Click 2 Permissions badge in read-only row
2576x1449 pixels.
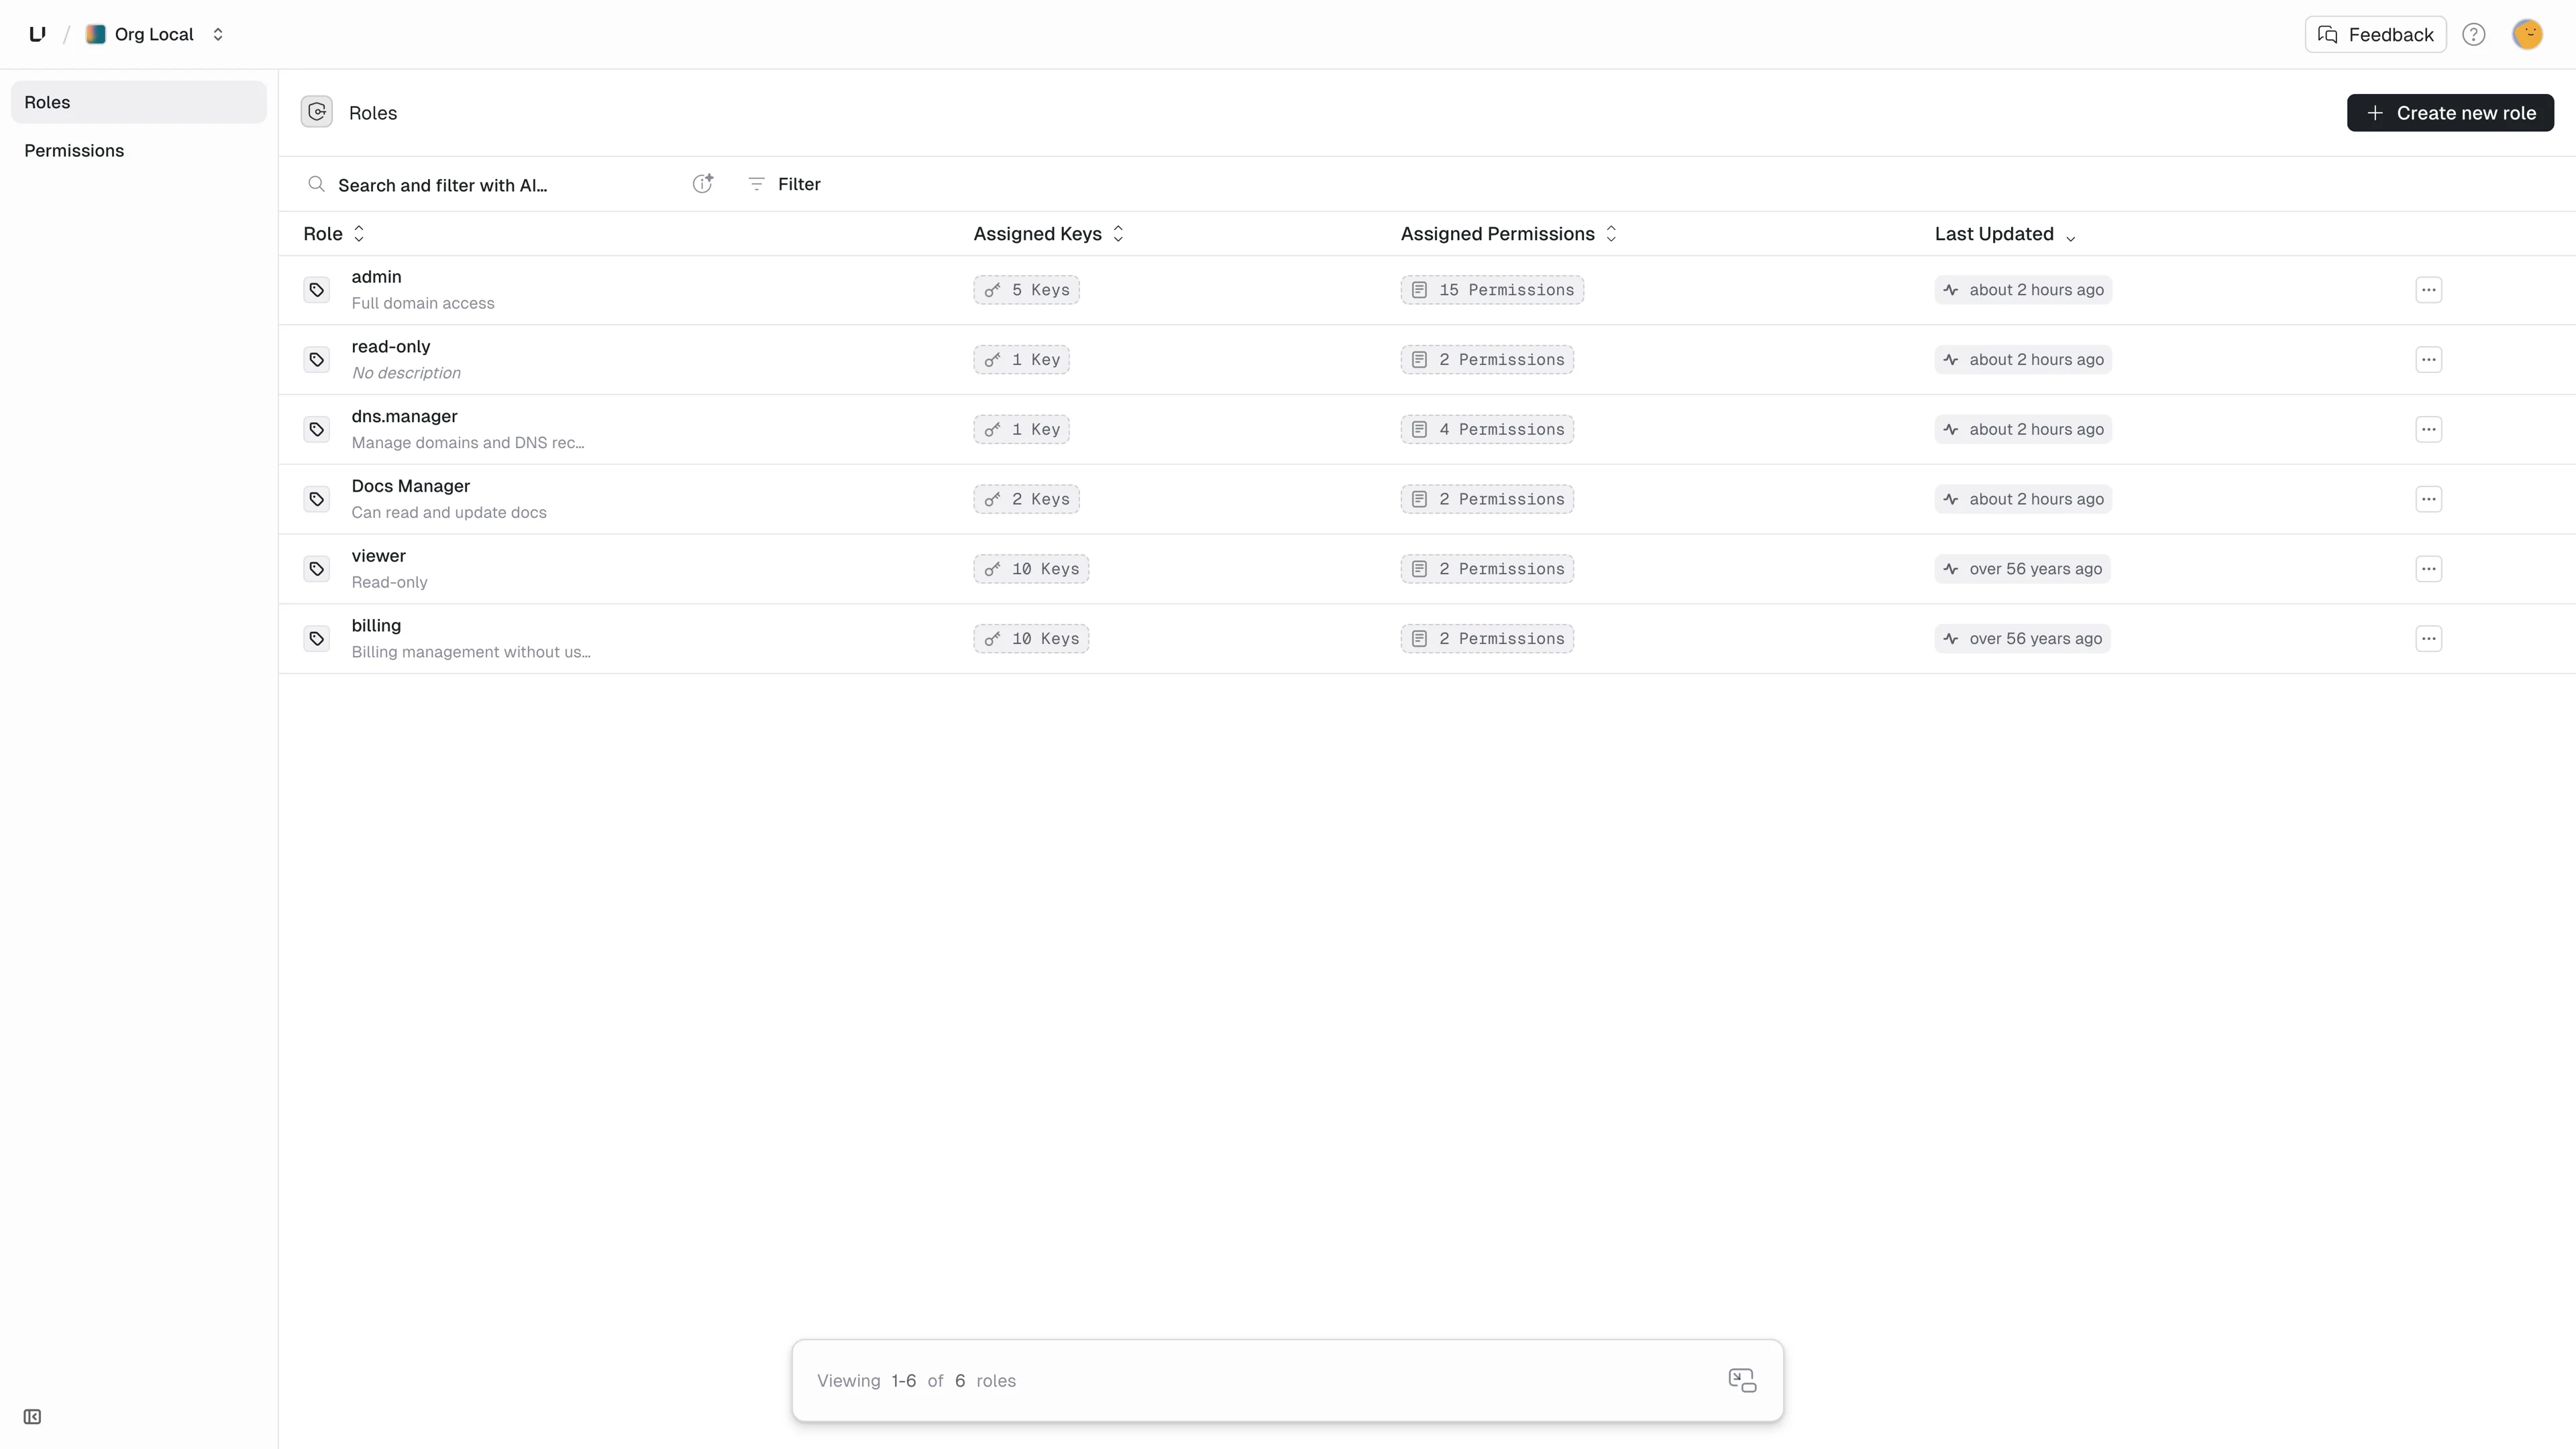pos(1487,359)
